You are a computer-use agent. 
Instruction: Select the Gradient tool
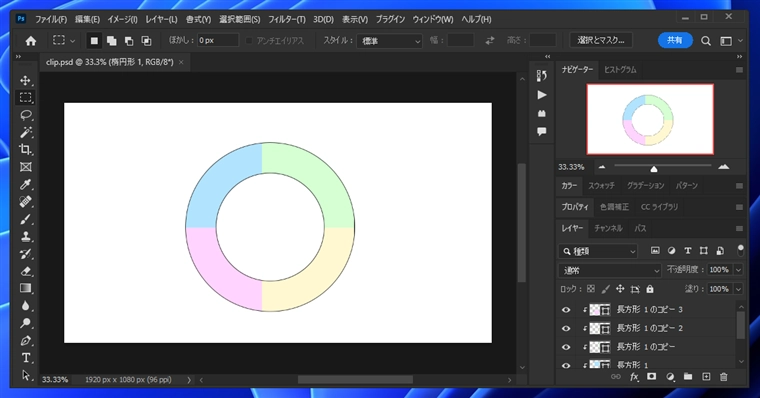25,288
